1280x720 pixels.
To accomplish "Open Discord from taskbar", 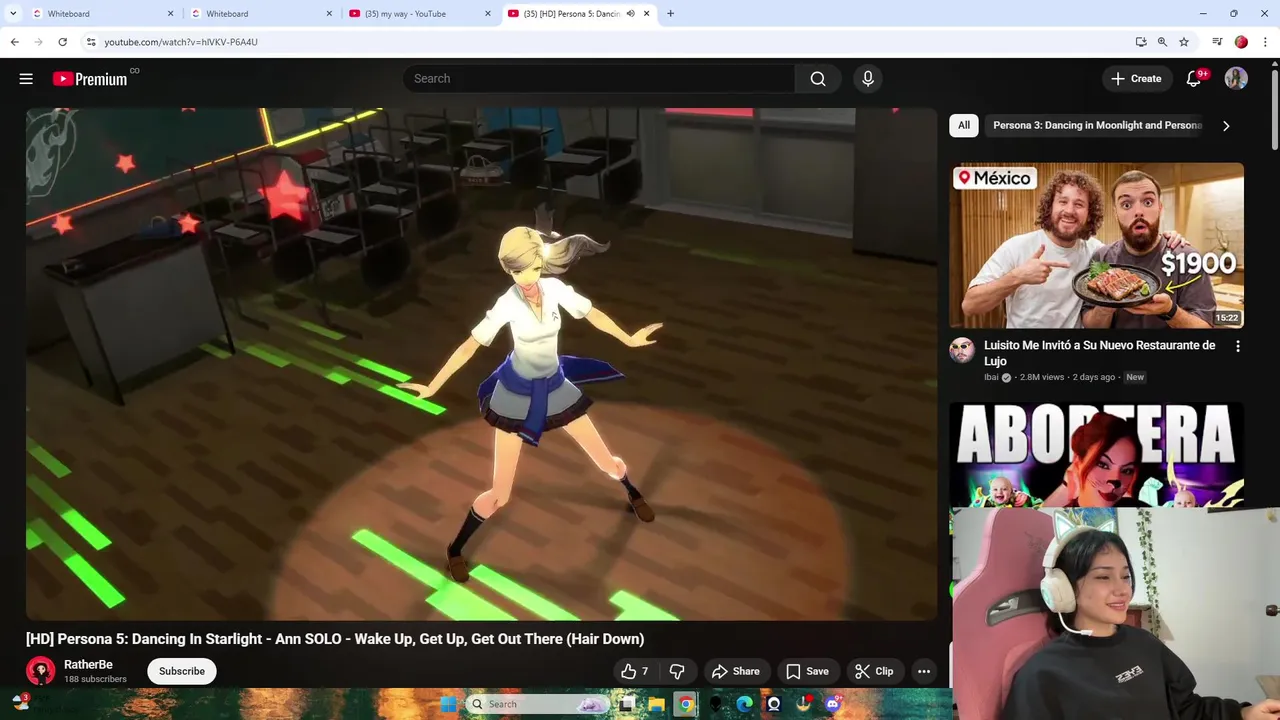I will click(832, 704).
